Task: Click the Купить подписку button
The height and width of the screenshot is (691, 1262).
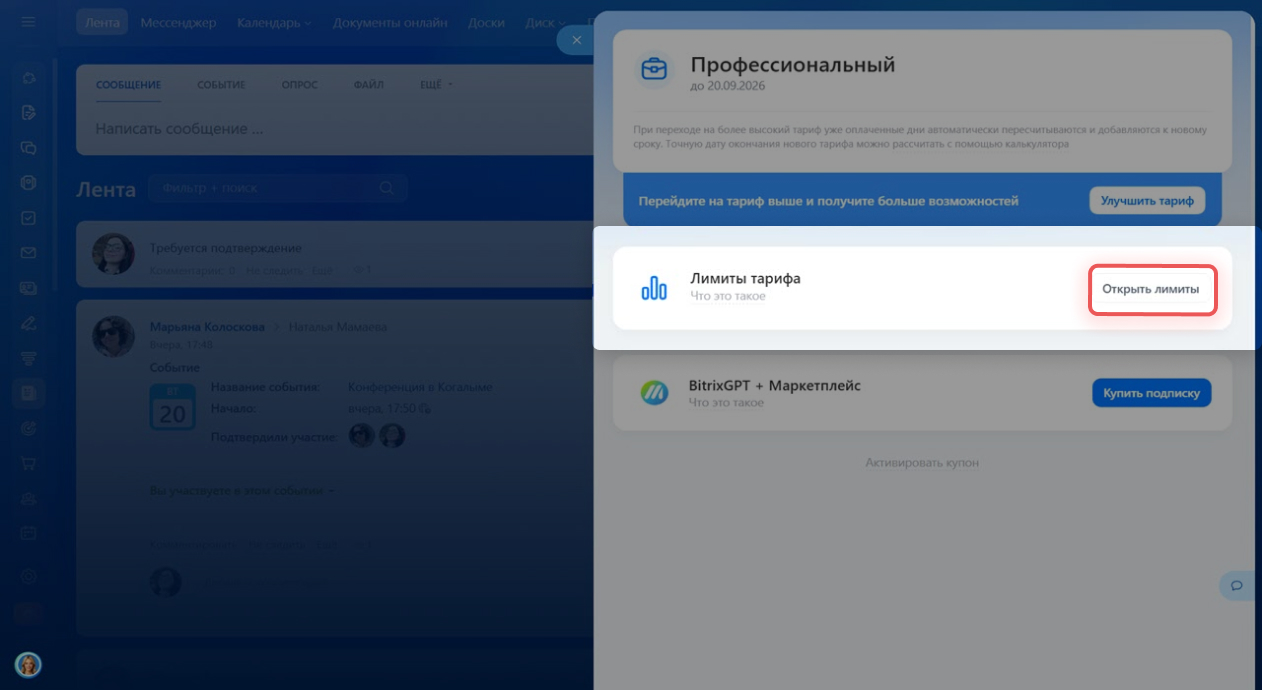Action: pyautogui.click(x=1151, y=393)
